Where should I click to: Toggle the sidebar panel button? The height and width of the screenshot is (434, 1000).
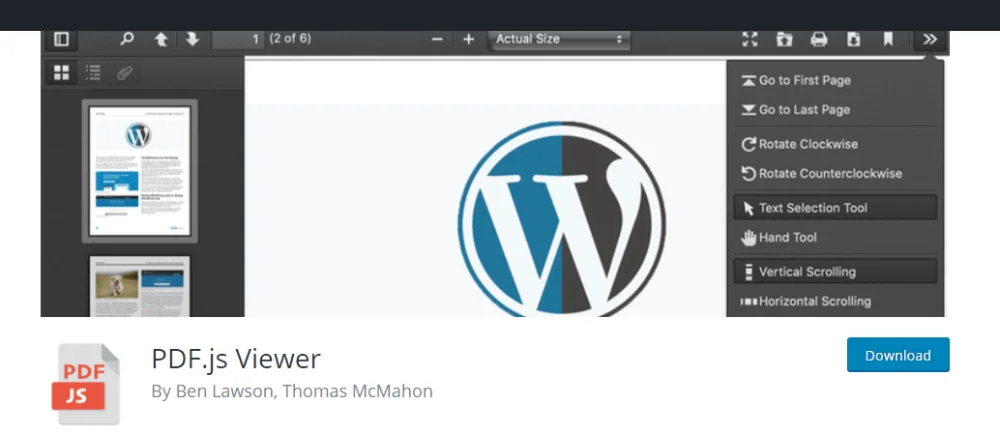coord(62,40)
